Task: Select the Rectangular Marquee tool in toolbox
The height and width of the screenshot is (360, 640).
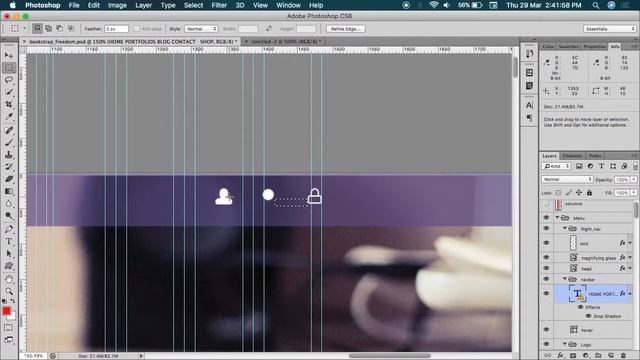Action: (9, 68)
